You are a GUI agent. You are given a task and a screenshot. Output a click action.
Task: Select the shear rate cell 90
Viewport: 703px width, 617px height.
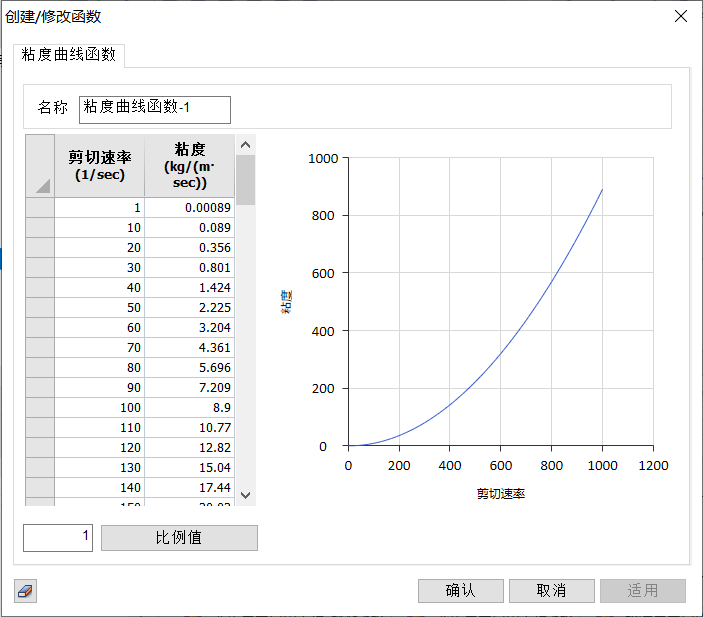point(100,387)
